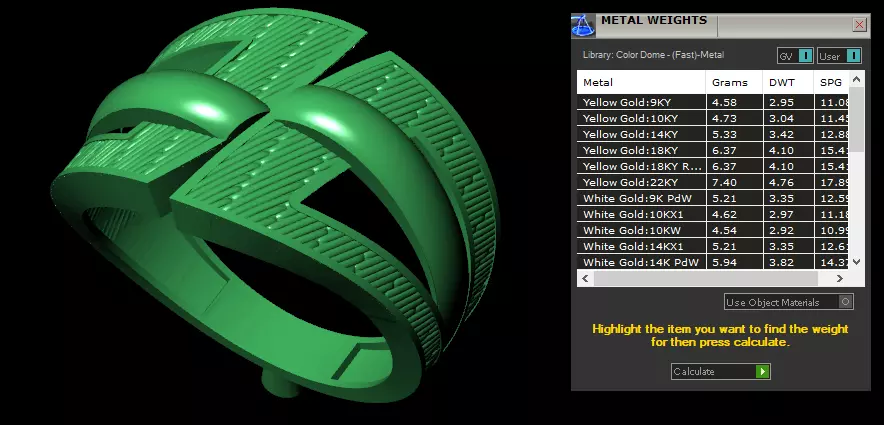Click the Metal Weights cone logo icon
This screenshot has width=884, height=425.
click(x=583, y=26)
